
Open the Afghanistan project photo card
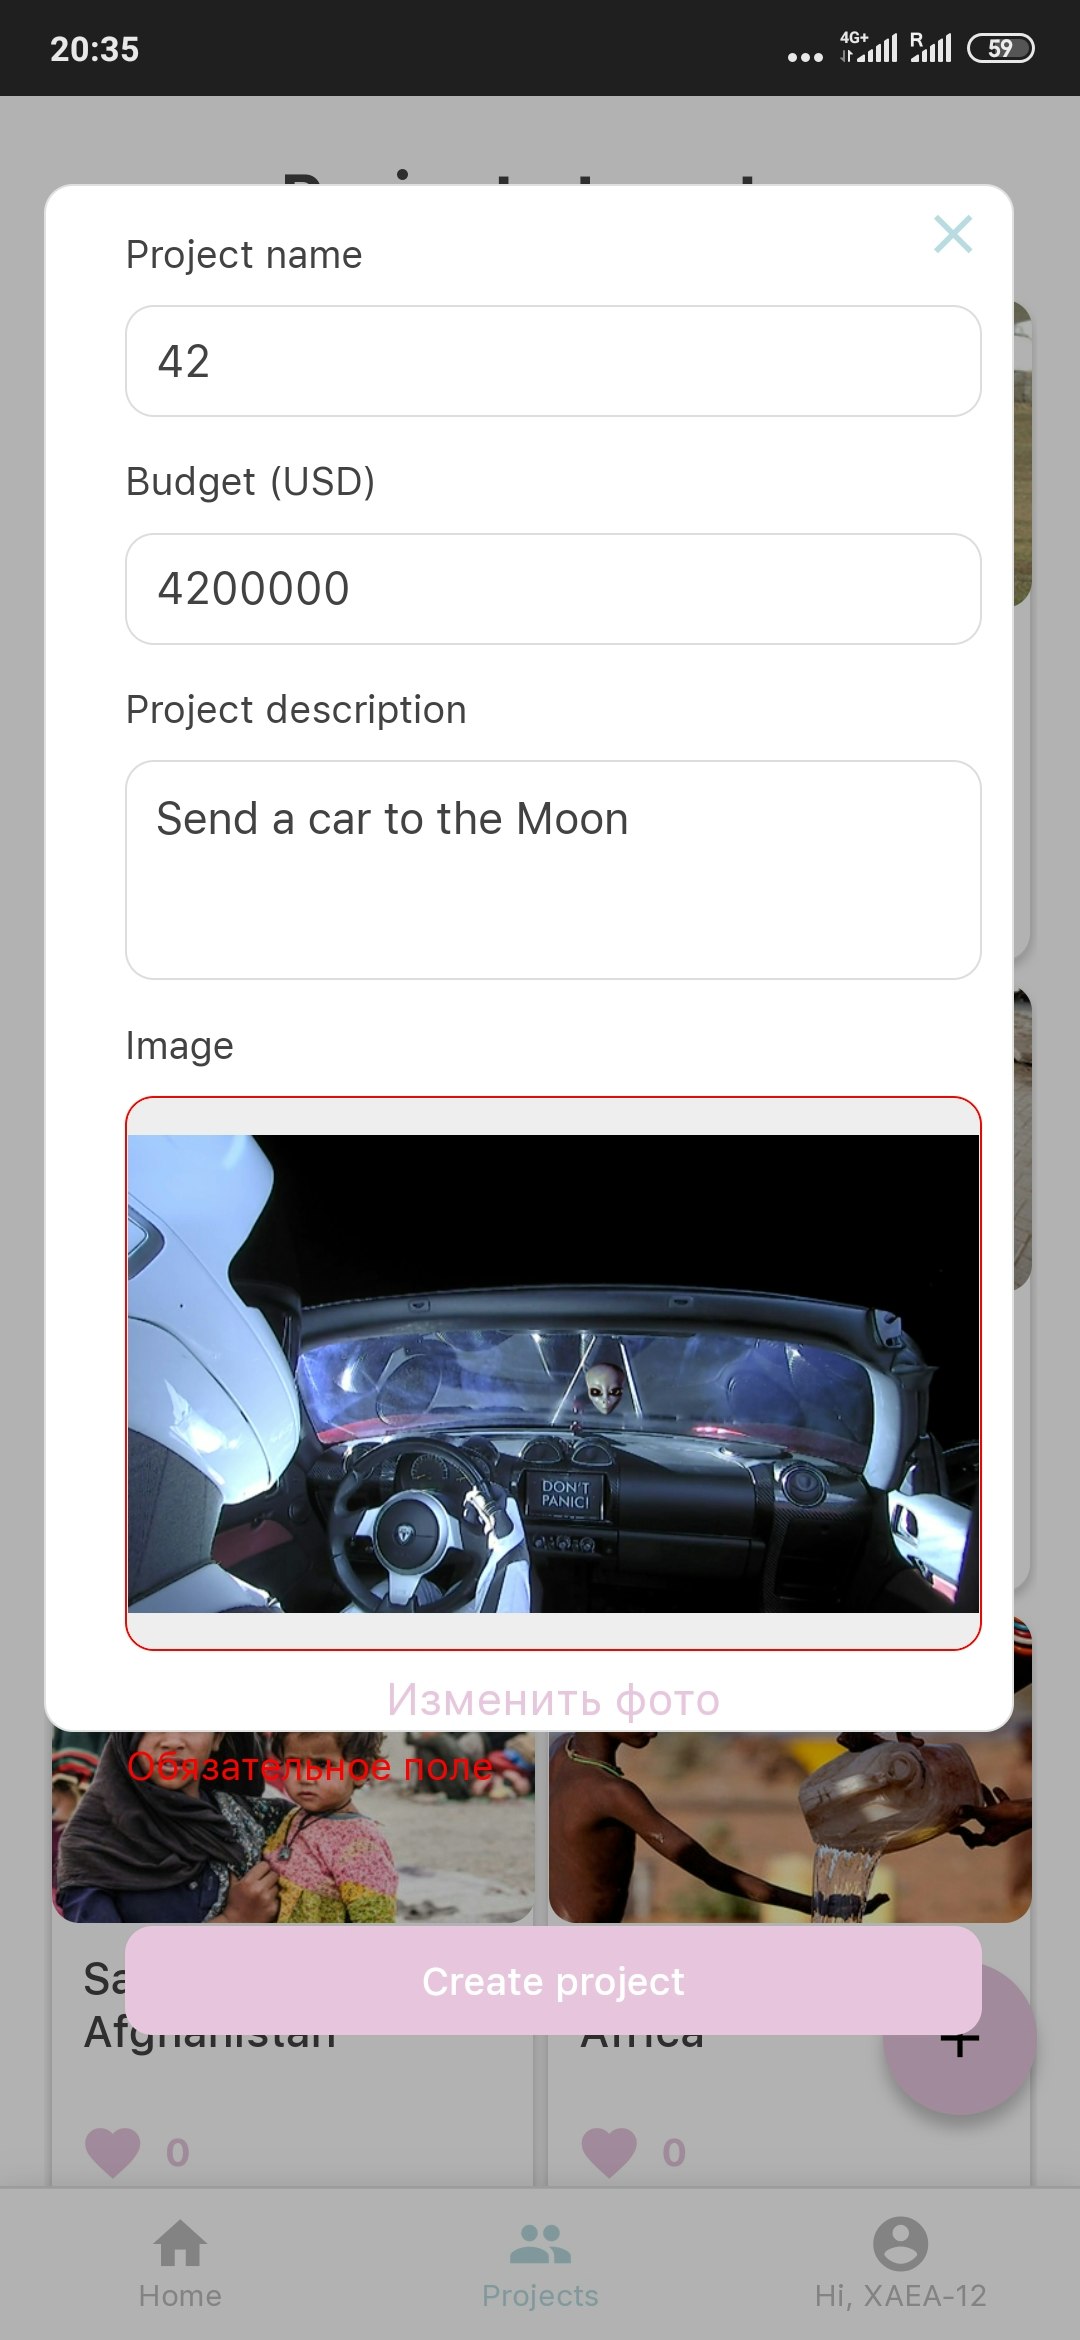[293, 1827]
